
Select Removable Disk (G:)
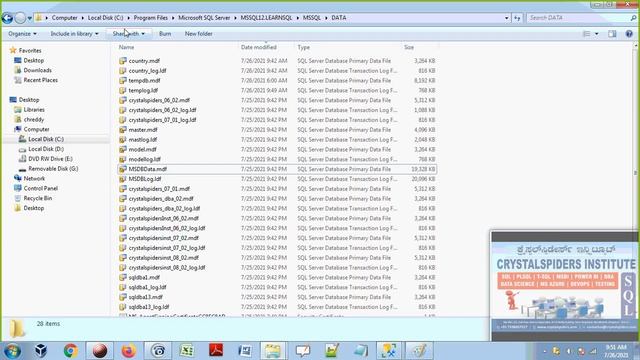53,169
